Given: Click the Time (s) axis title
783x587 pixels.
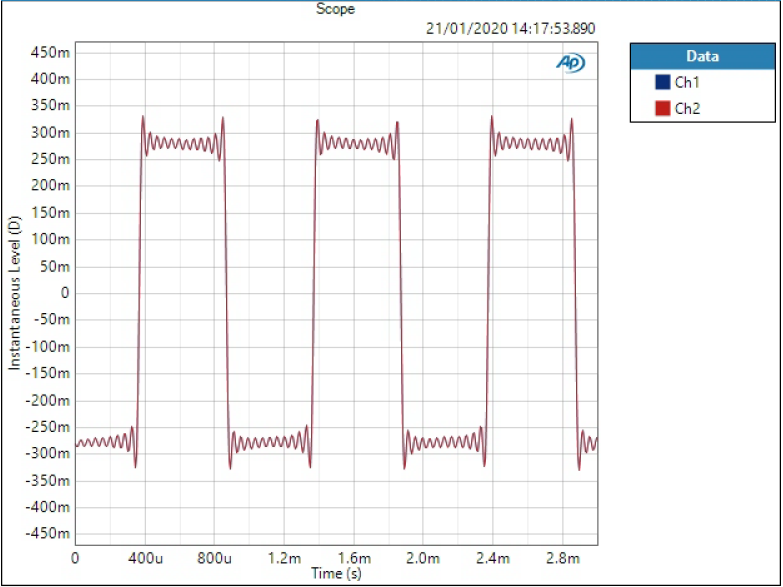Looking at the screenshot, I should 336,573.
